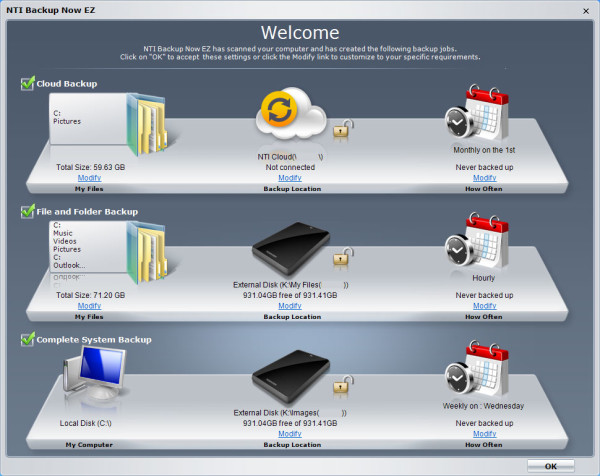Modify the Hourly backup schedule
The image size is (600, 476).
click(x=484, y=306)
